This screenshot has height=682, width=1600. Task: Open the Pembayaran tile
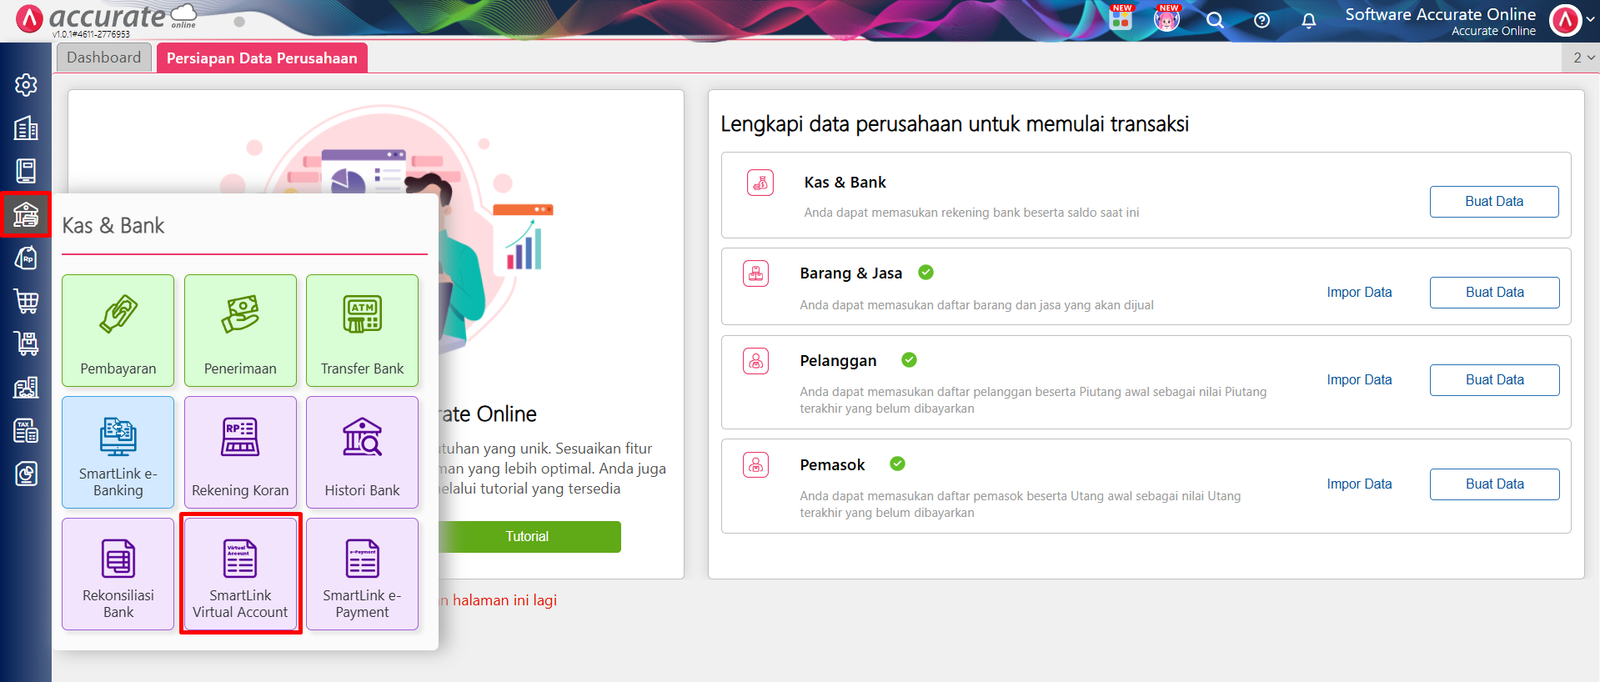(x=118, y=331)
